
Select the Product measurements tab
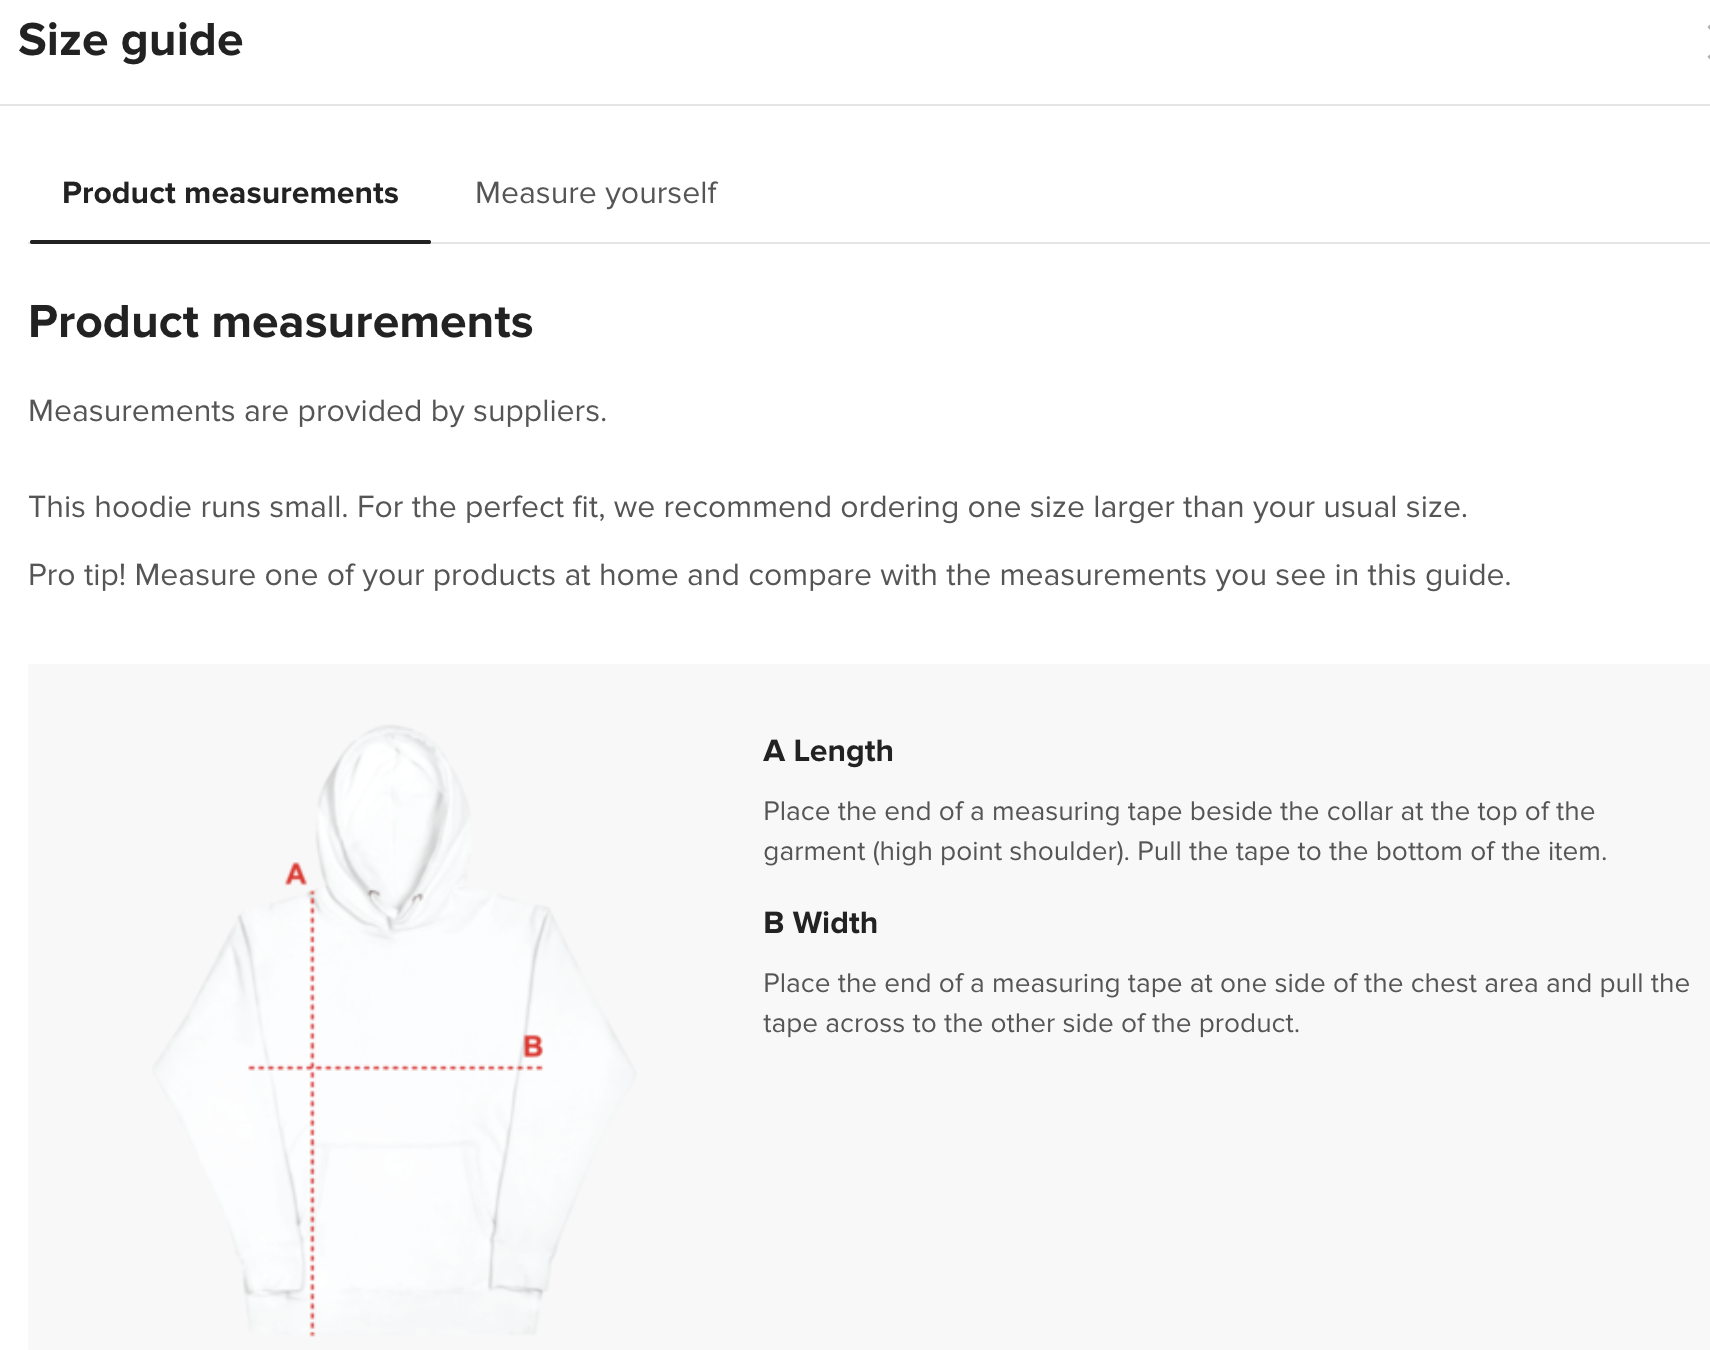pyautogui.click(x=230, y=193)
